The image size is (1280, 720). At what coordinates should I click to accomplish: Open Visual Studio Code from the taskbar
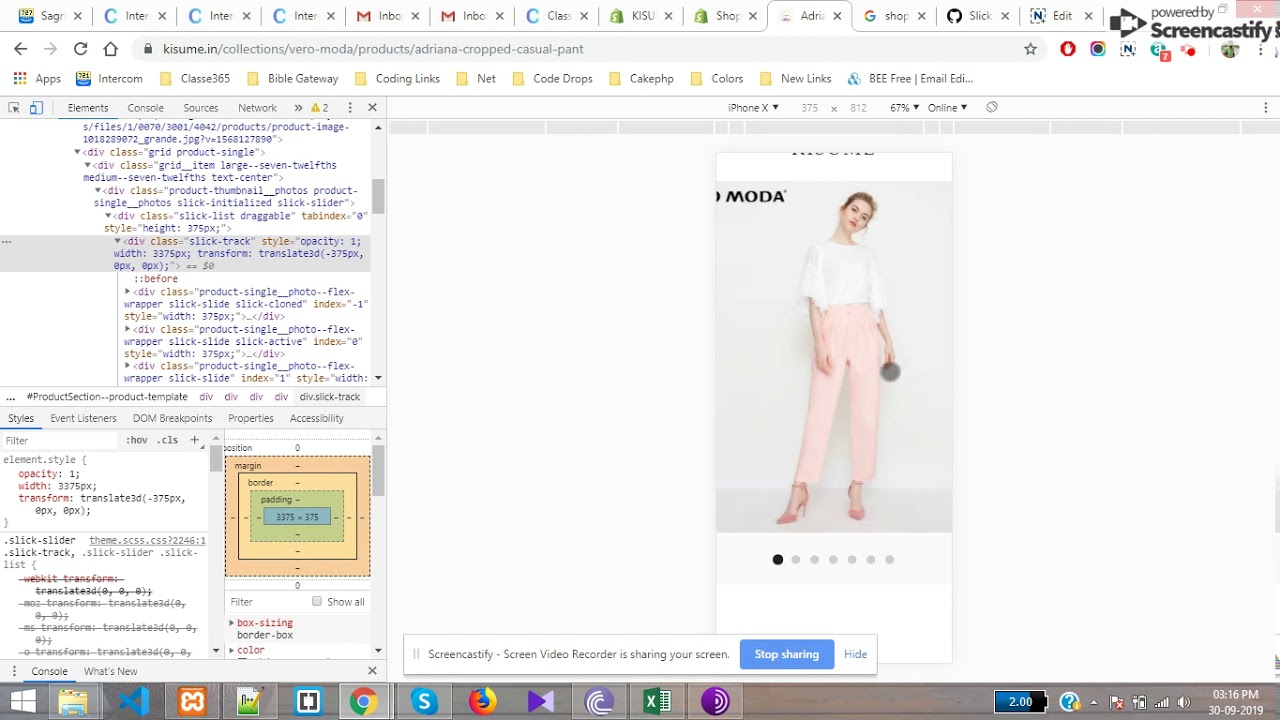[x=134, y=701]
